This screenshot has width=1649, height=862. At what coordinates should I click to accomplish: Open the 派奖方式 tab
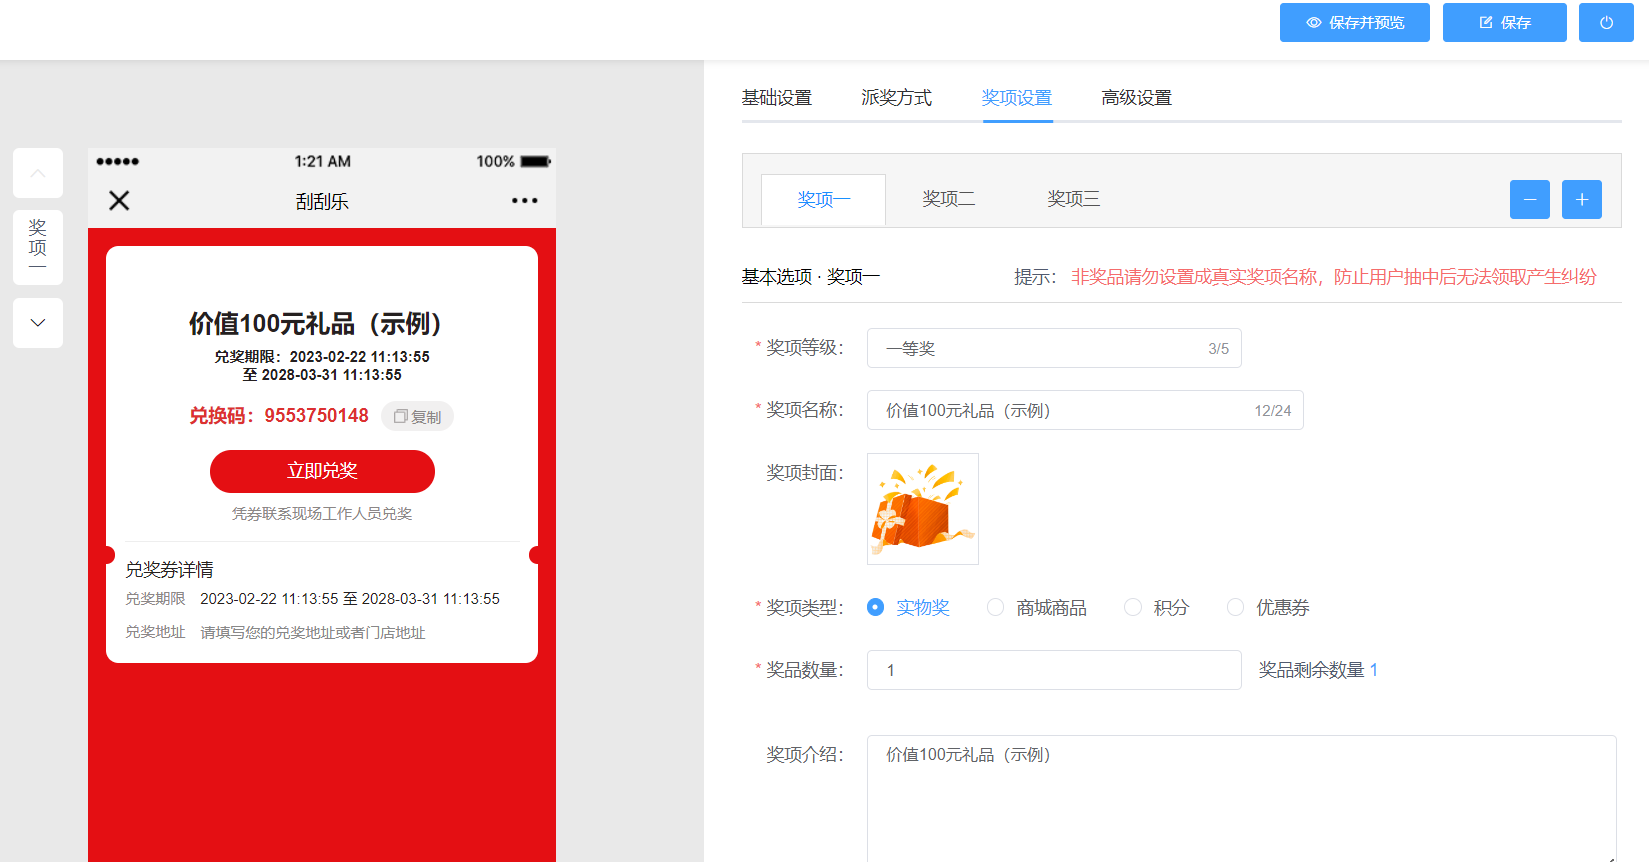(897, 98)
